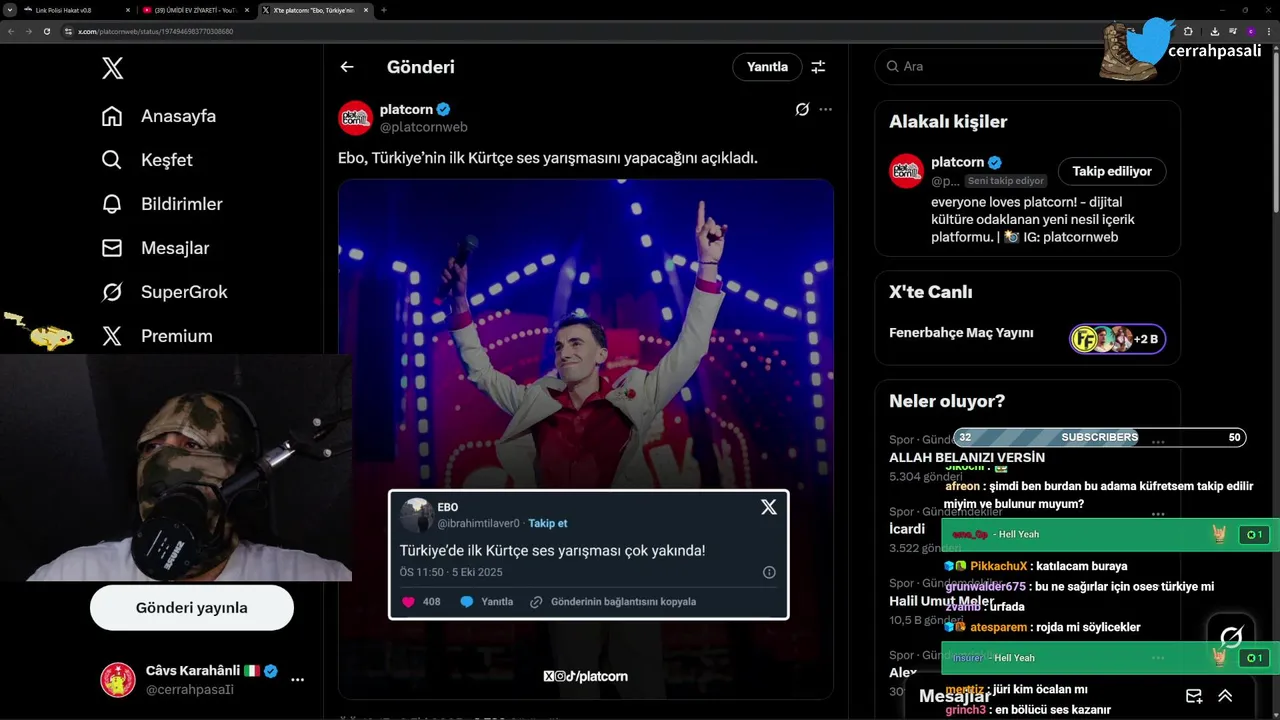Open account menu dots beside Câvs Karahânli

[297, 680]
